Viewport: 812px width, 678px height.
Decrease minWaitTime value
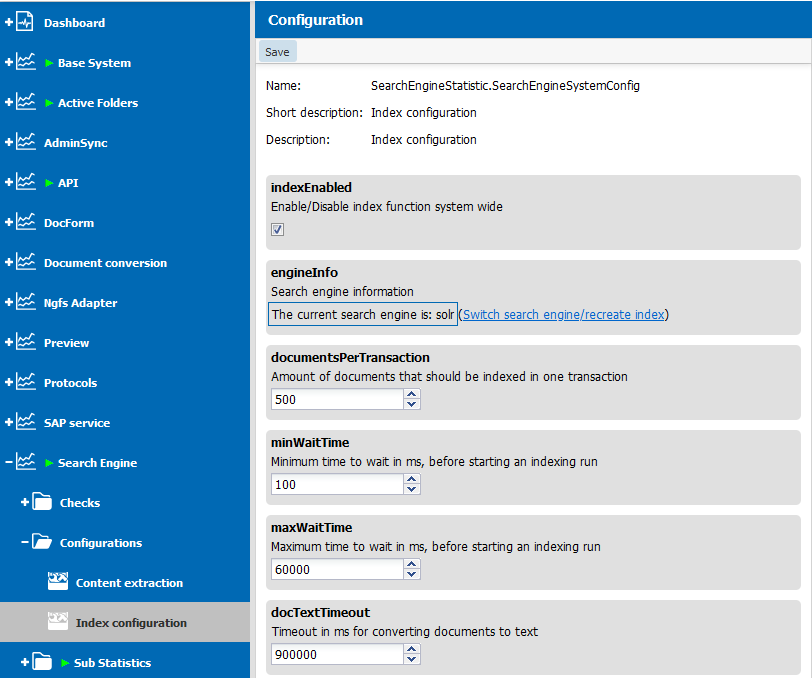pyautogui.click(x=412, y=489)
